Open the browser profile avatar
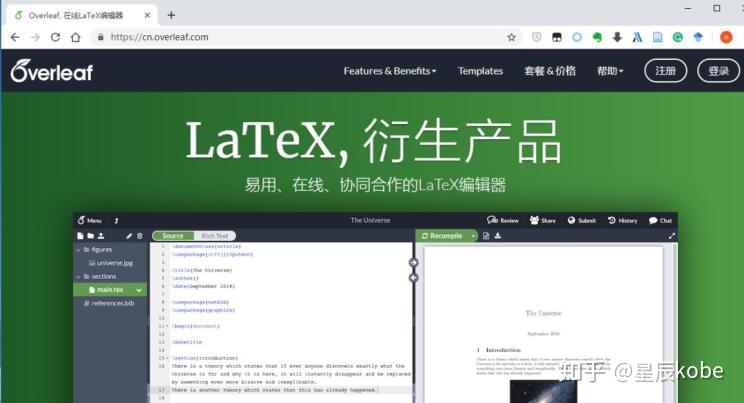 tap(726, 37)
